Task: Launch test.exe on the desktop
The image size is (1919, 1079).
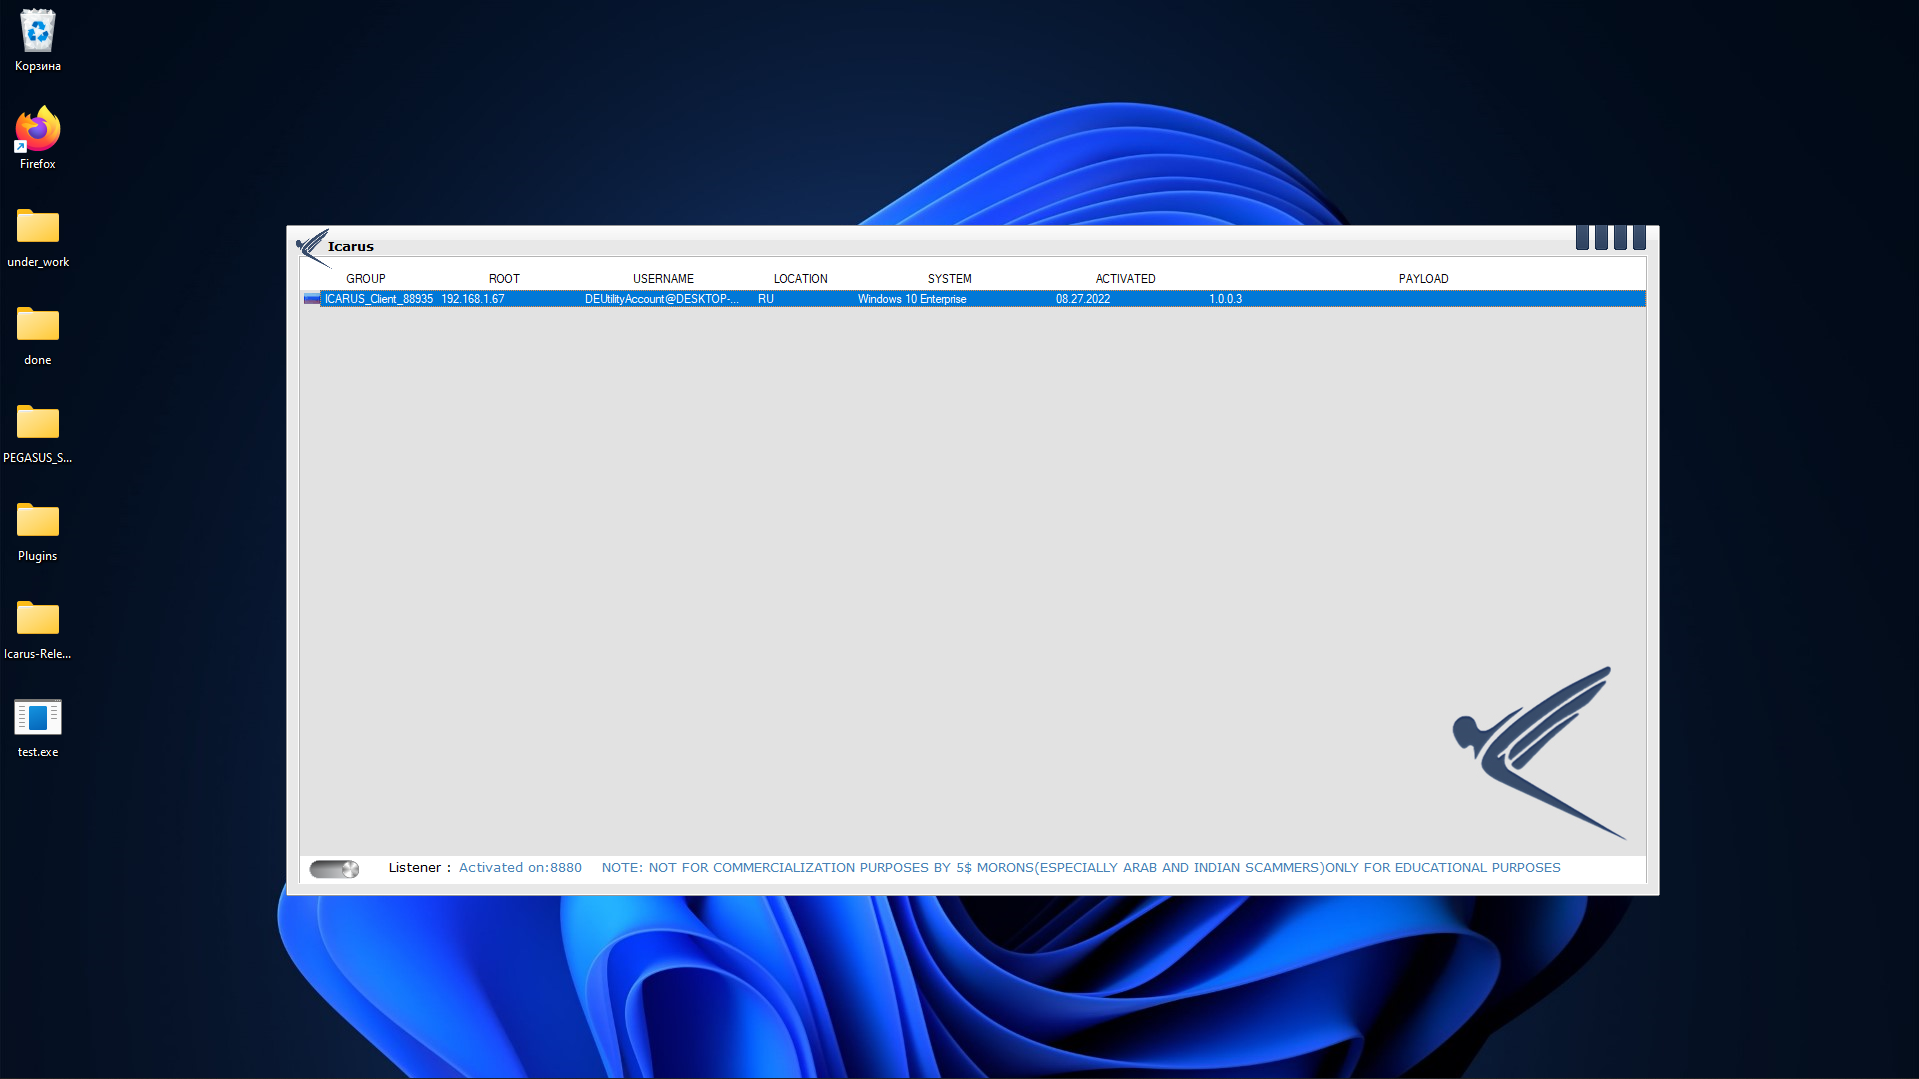Action: click(37, 717)
